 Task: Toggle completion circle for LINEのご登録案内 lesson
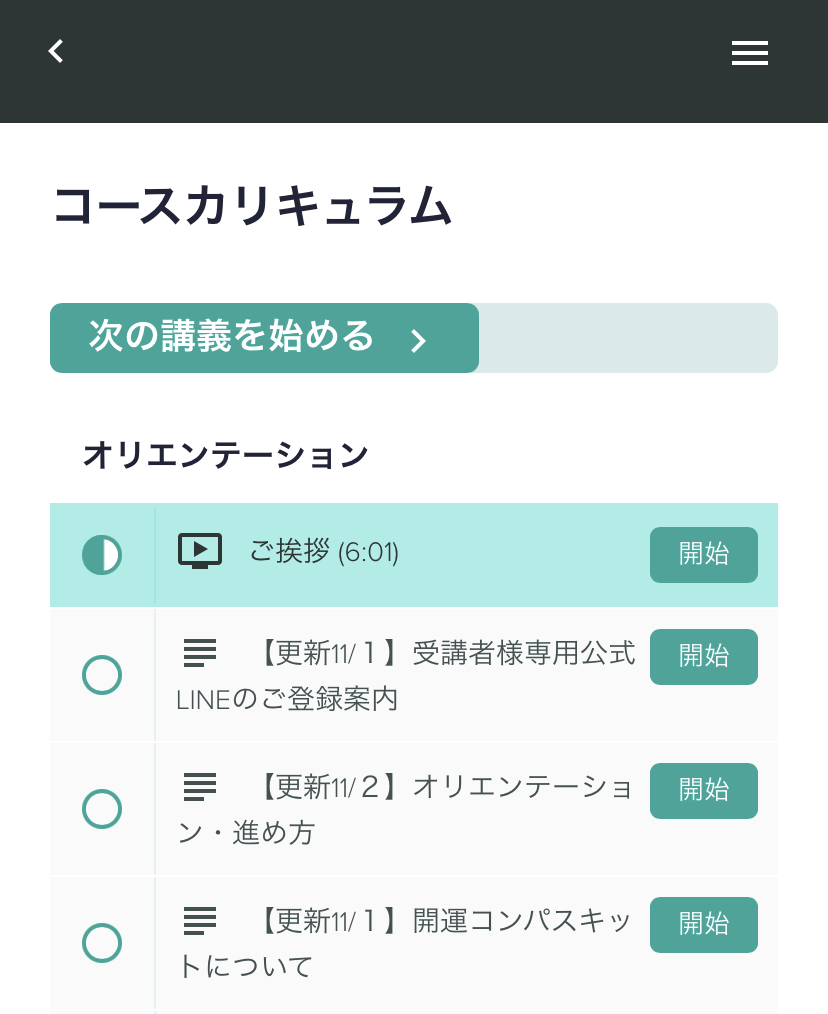102,674
